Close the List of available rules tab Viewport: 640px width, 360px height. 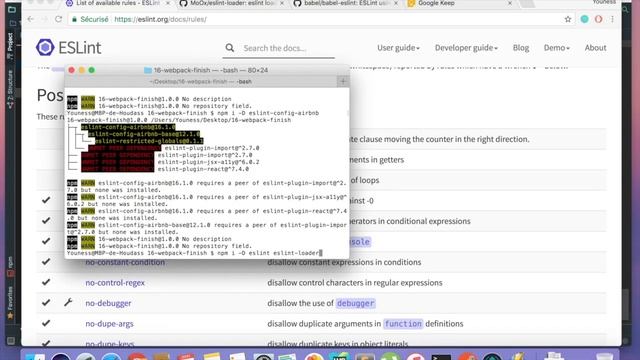168,3
